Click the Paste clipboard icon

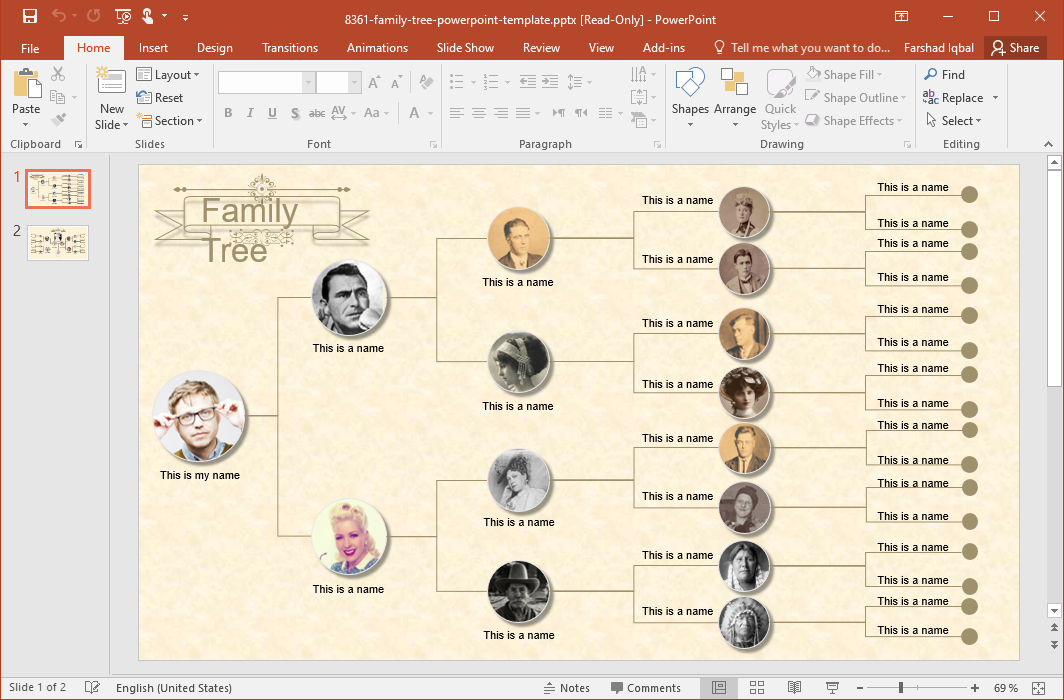point(26,85)
